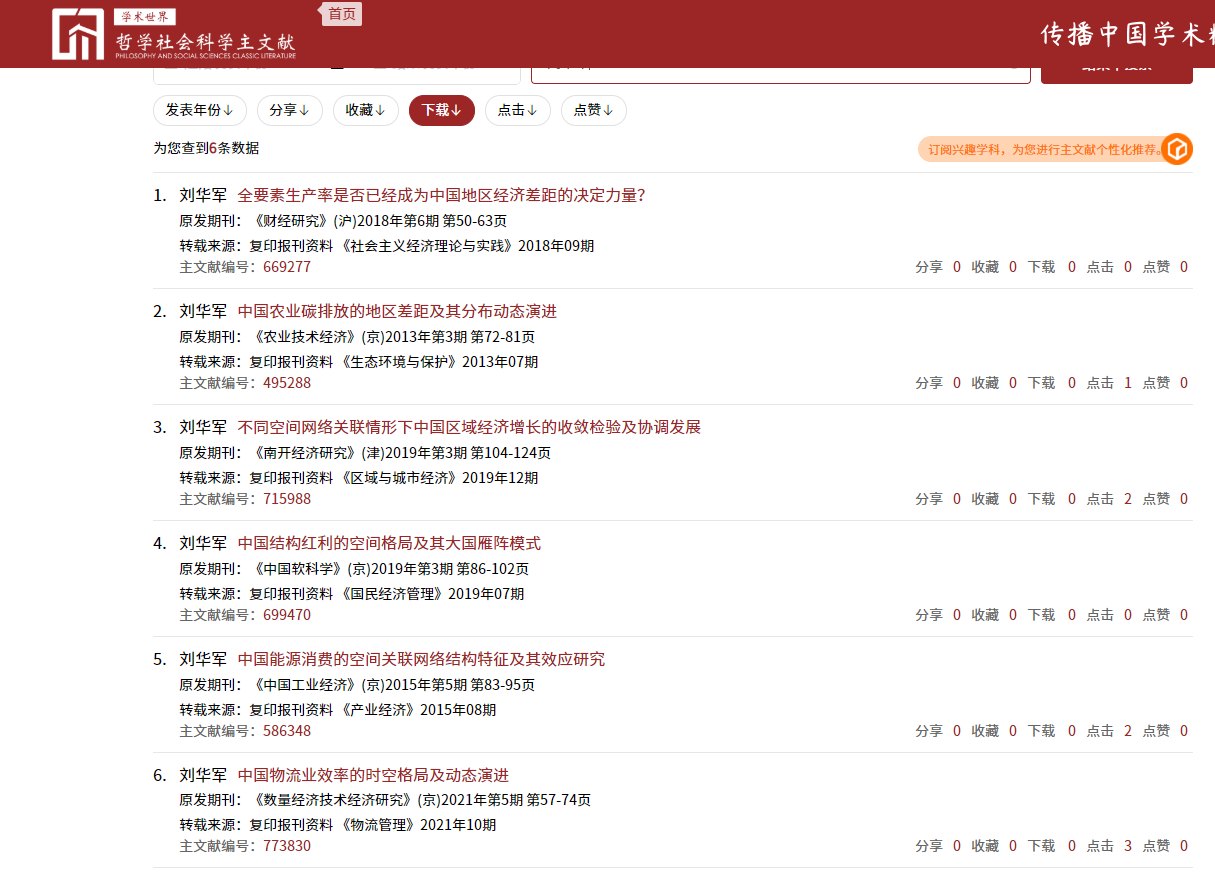Screen dimensions: 1215x880
Task: Sort results by 点击 count
Action: pos(517,110)
